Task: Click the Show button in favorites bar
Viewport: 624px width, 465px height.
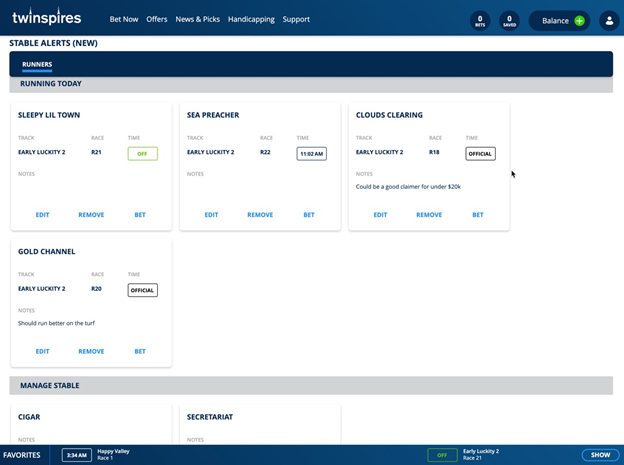Action: pyautogui.click(x=600, y=455)
